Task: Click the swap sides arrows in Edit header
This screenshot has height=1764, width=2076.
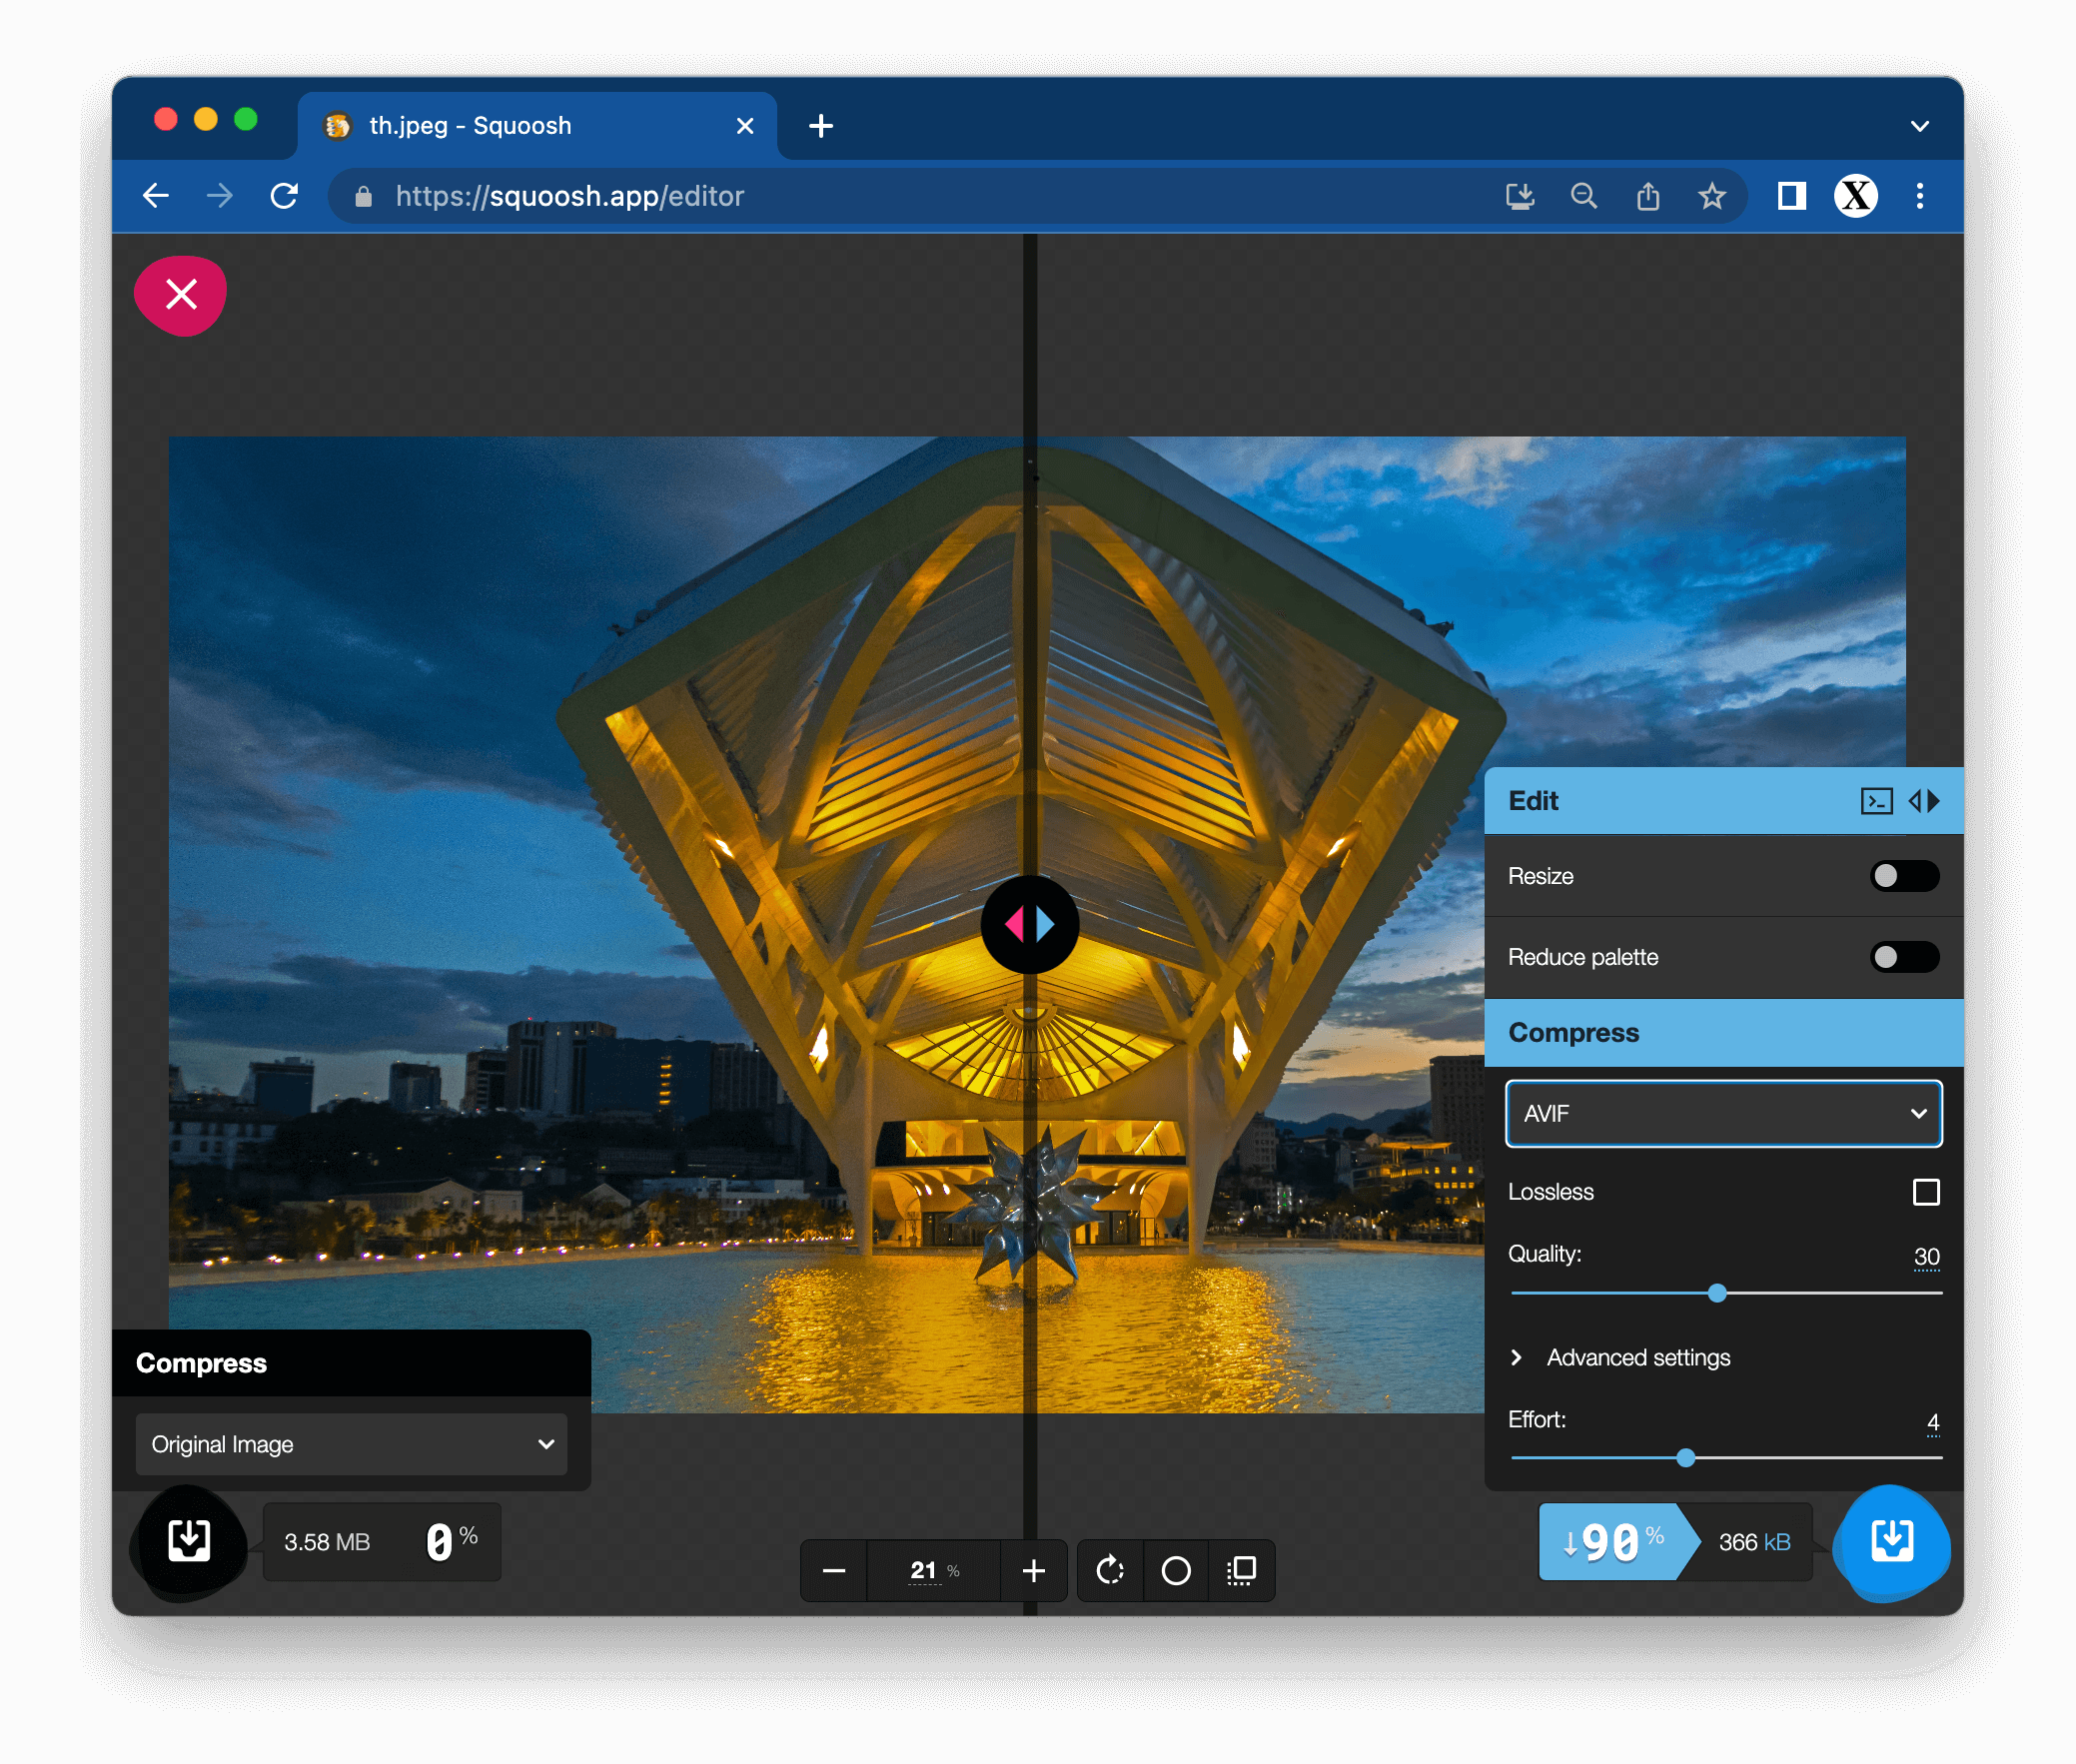Action: tap(1924, 801)
